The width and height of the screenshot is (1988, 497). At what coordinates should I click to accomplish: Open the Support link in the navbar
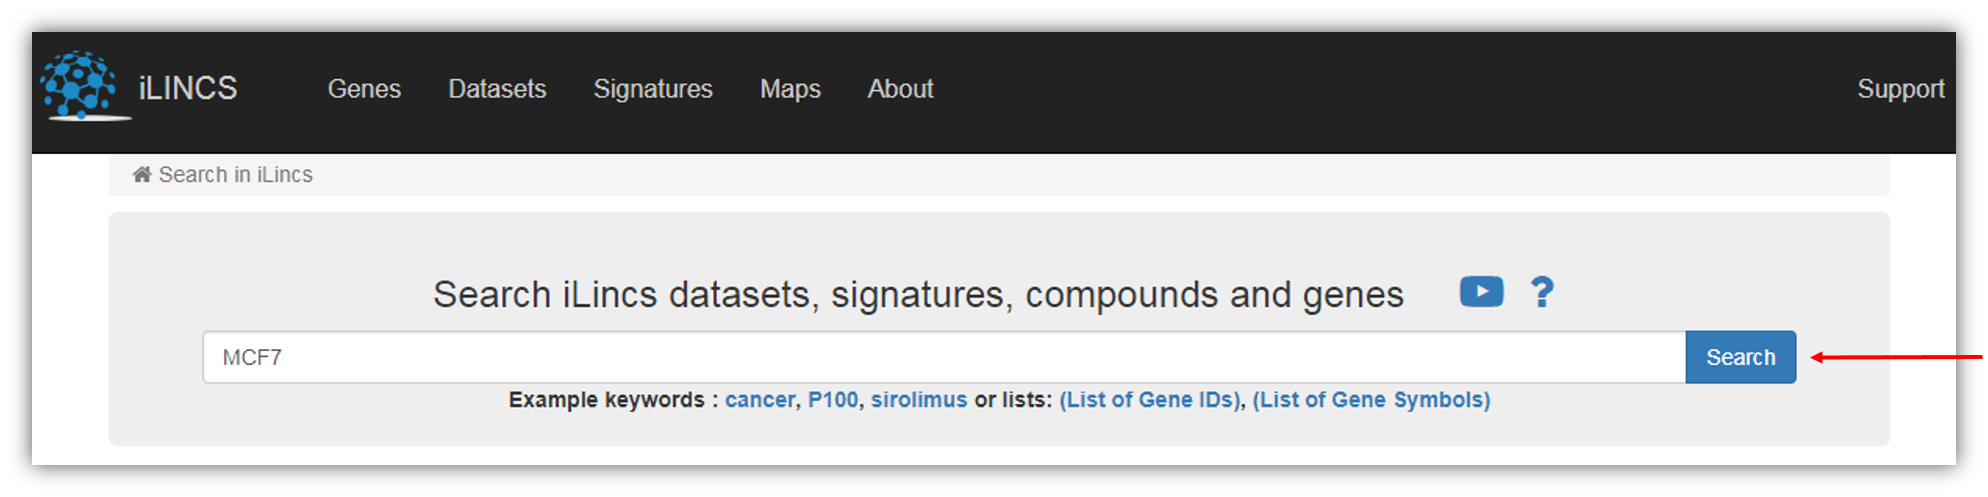point(1901,89)
